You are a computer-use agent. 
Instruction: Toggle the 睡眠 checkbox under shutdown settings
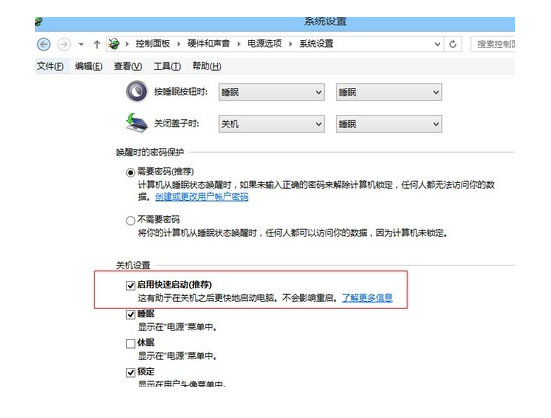(x=130, y=314)
